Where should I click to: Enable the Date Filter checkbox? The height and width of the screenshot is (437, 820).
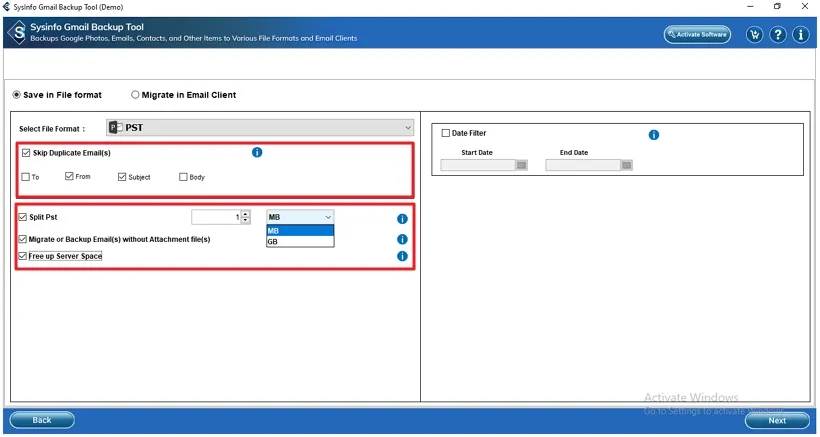point(446,133)
